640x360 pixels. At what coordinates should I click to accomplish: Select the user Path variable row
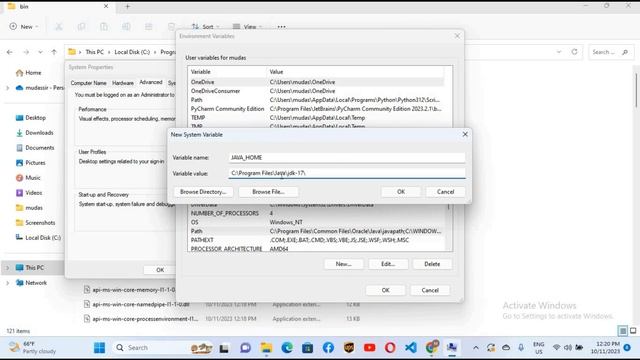pos(317,100)
